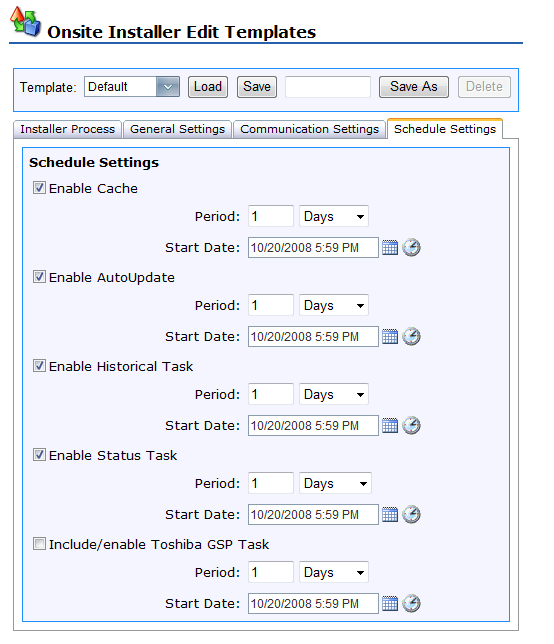Screen dimensions: 554x644
Task: Switch to the Installer Process tab
Action: 67,129
